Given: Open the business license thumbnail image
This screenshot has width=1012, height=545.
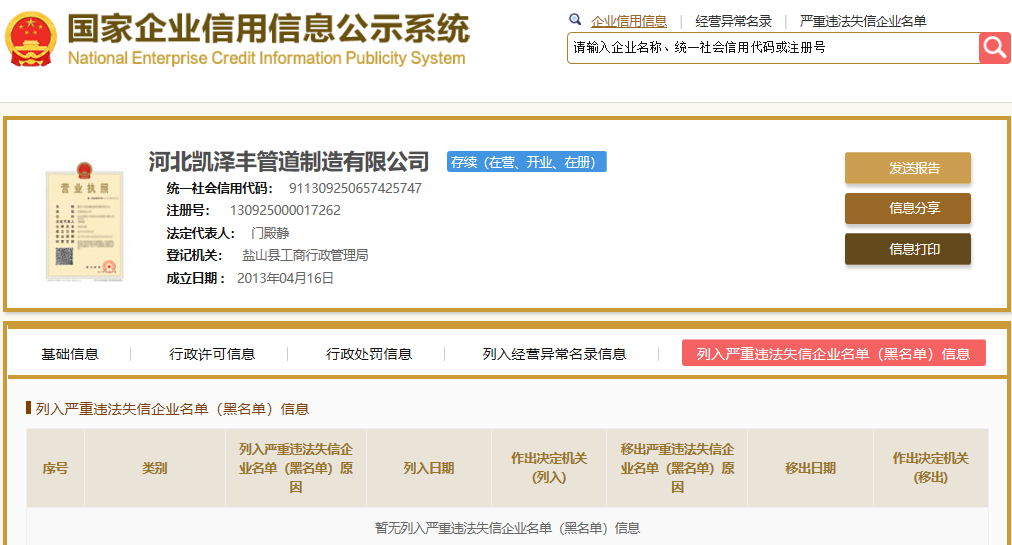Looking at the screenshot, I should point(85,221).
